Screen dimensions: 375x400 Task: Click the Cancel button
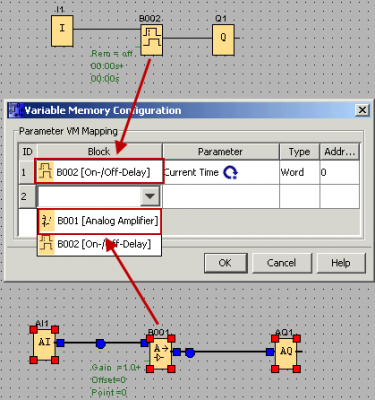click(x=281, y=263)
